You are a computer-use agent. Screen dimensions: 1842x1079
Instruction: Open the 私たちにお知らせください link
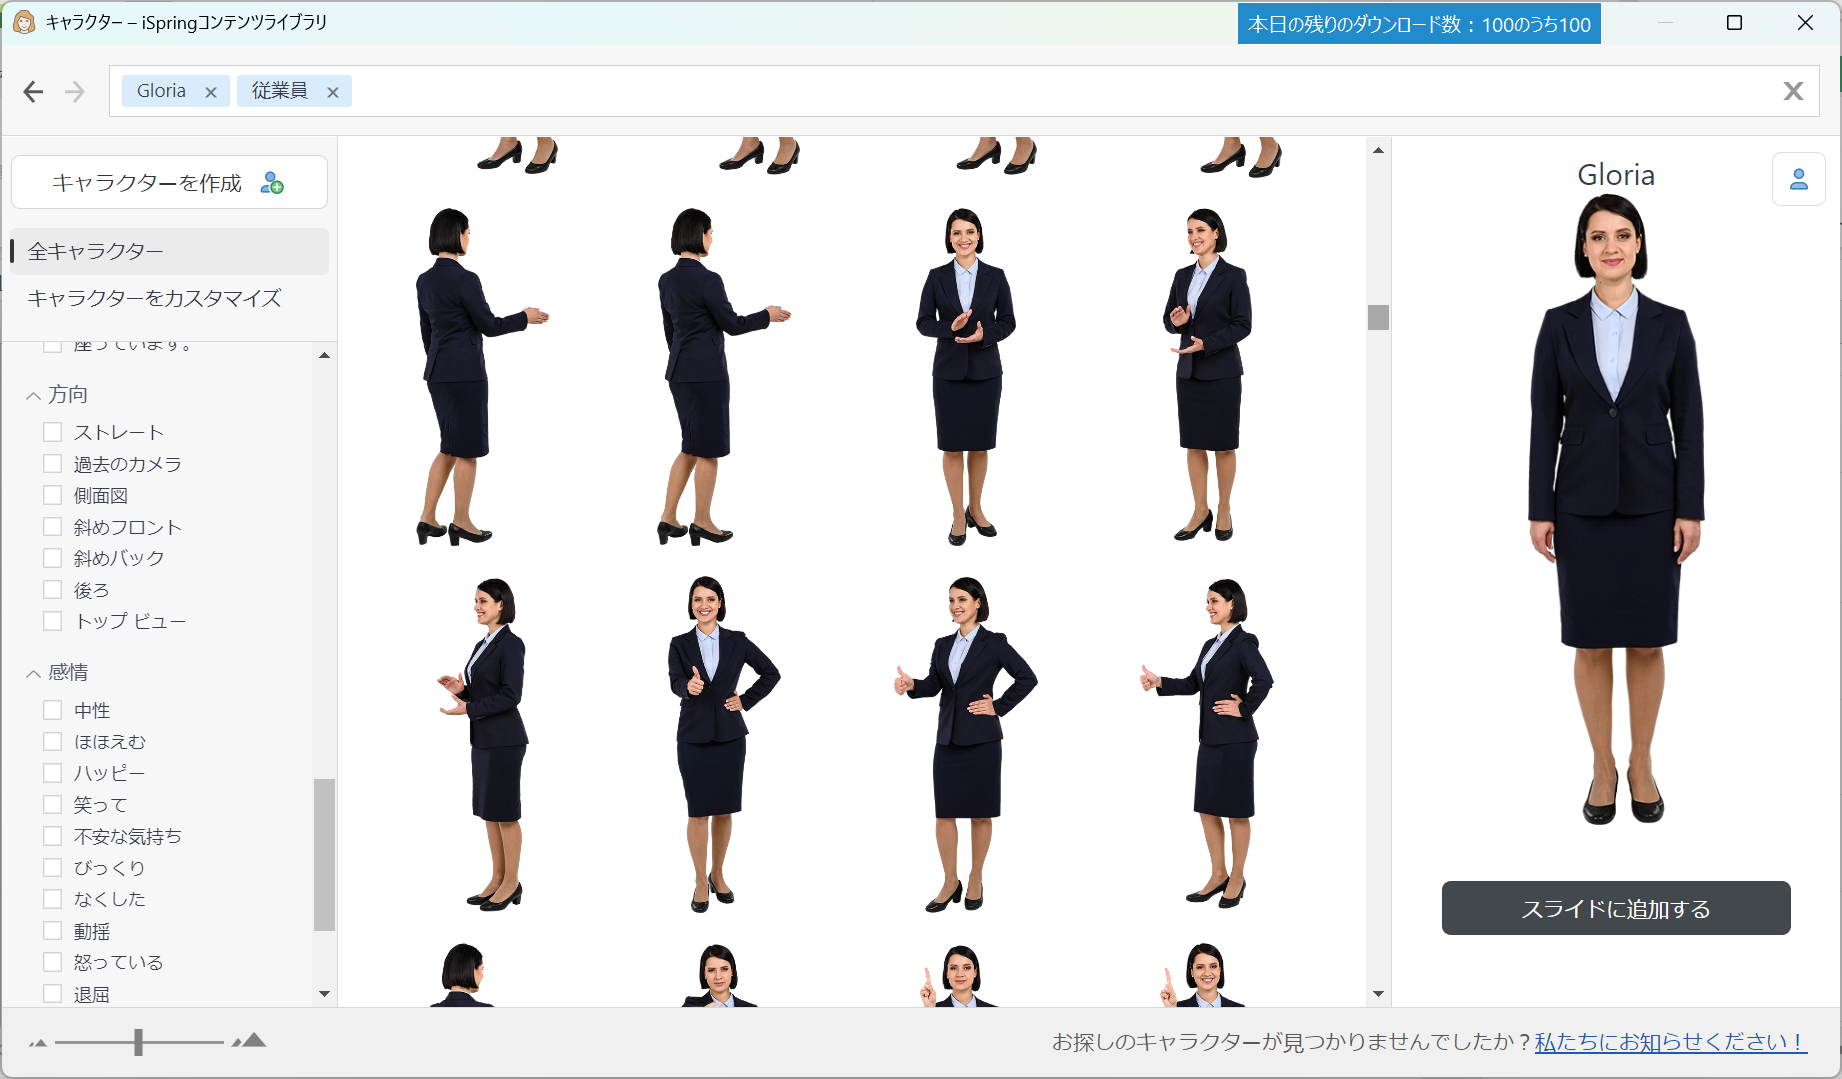1667,1041
